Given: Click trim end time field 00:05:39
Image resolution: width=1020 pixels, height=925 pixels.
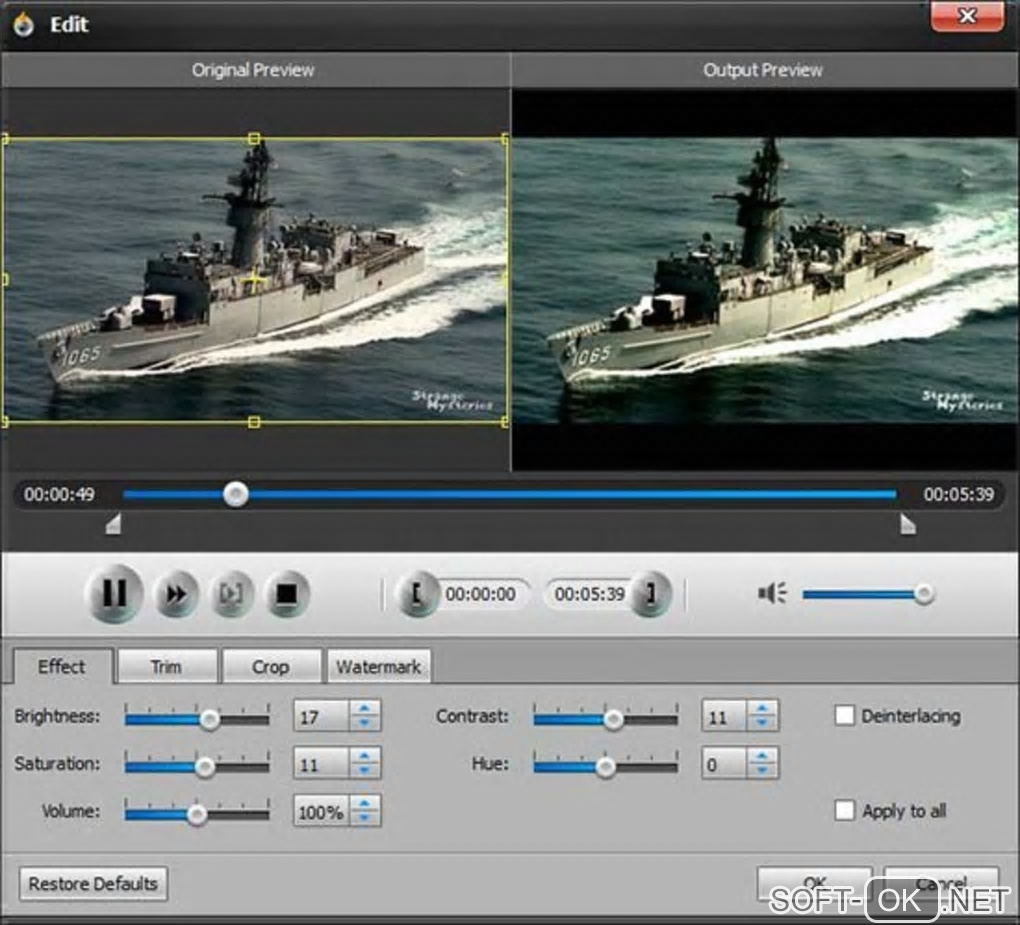Looking at the screenshot, I should [589, 594].
